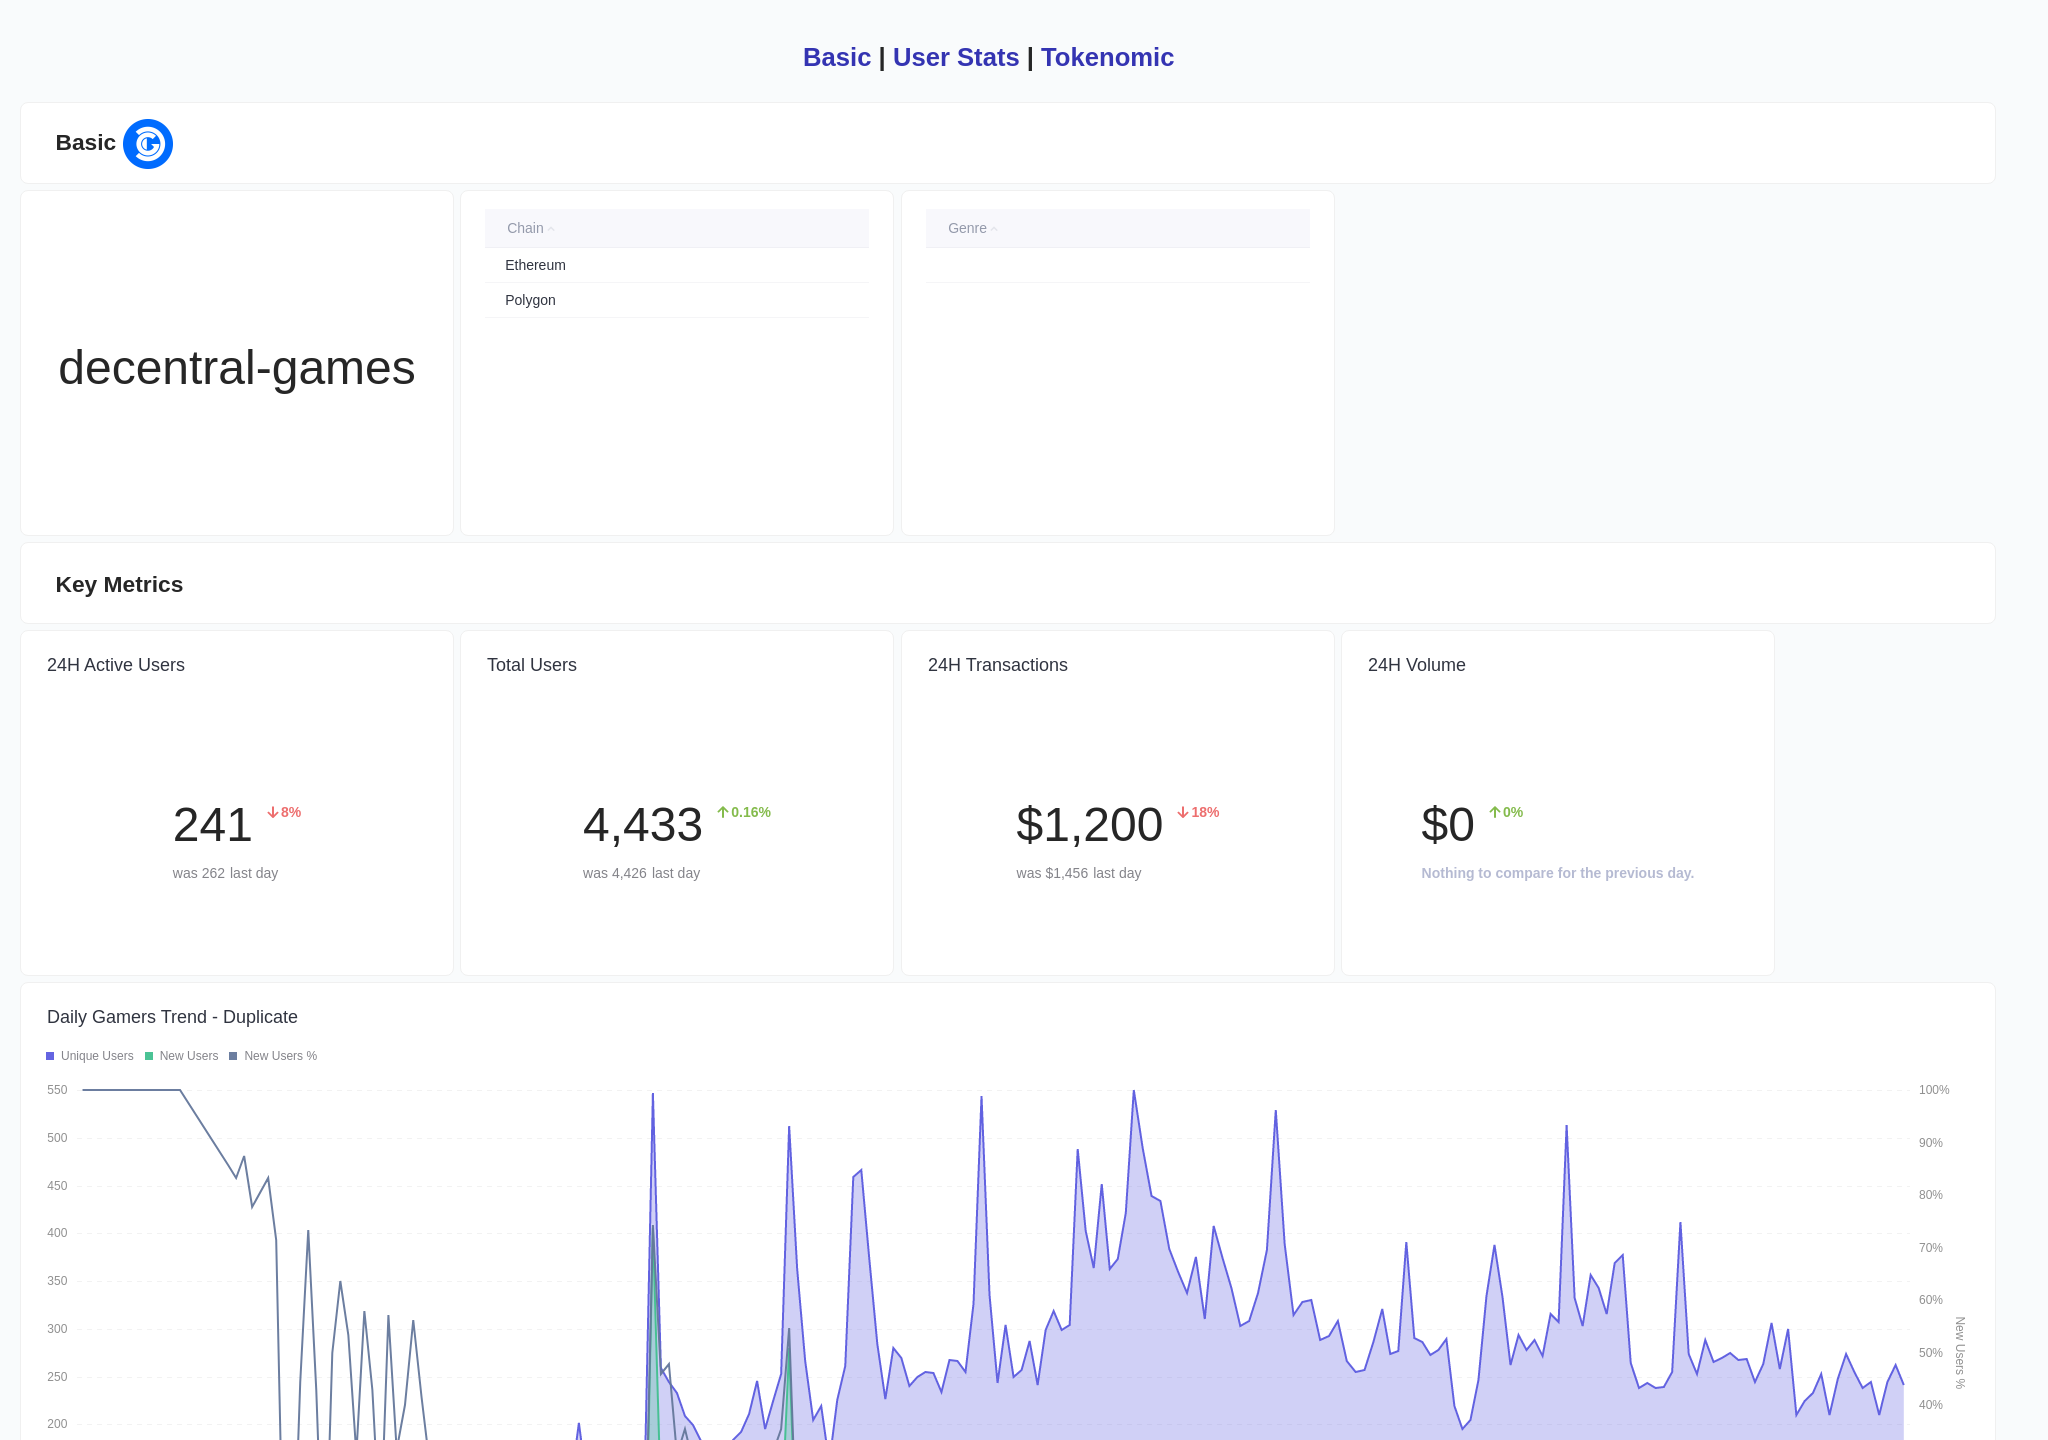Image resolution: width=2048 pixels, height=1440 pixels.
Task: Switch to the Tokenomic tab
Action: pos(1107,57)
